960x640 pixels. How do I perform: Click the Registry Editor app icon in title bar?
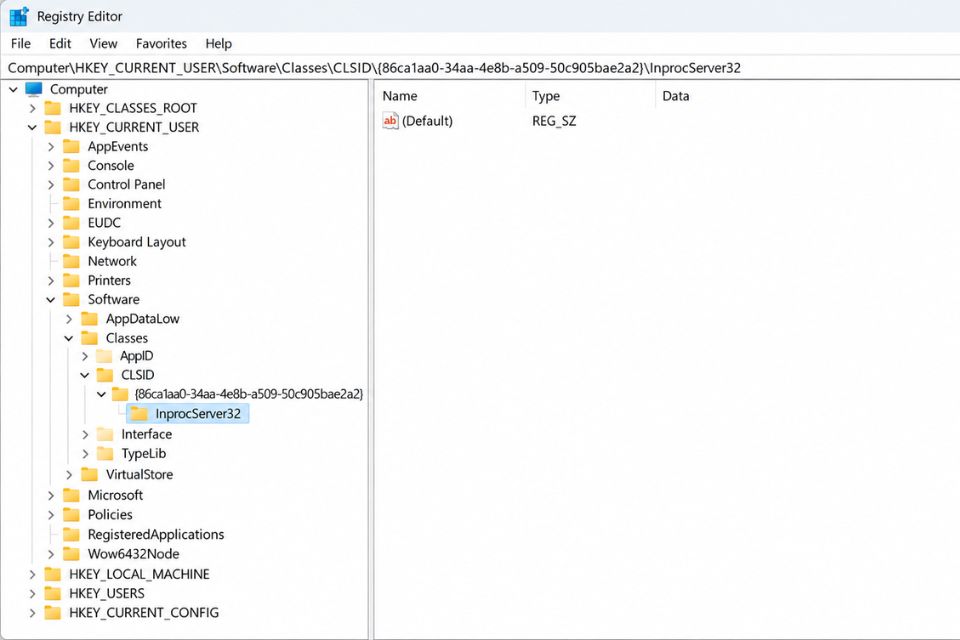pos(18,17)
